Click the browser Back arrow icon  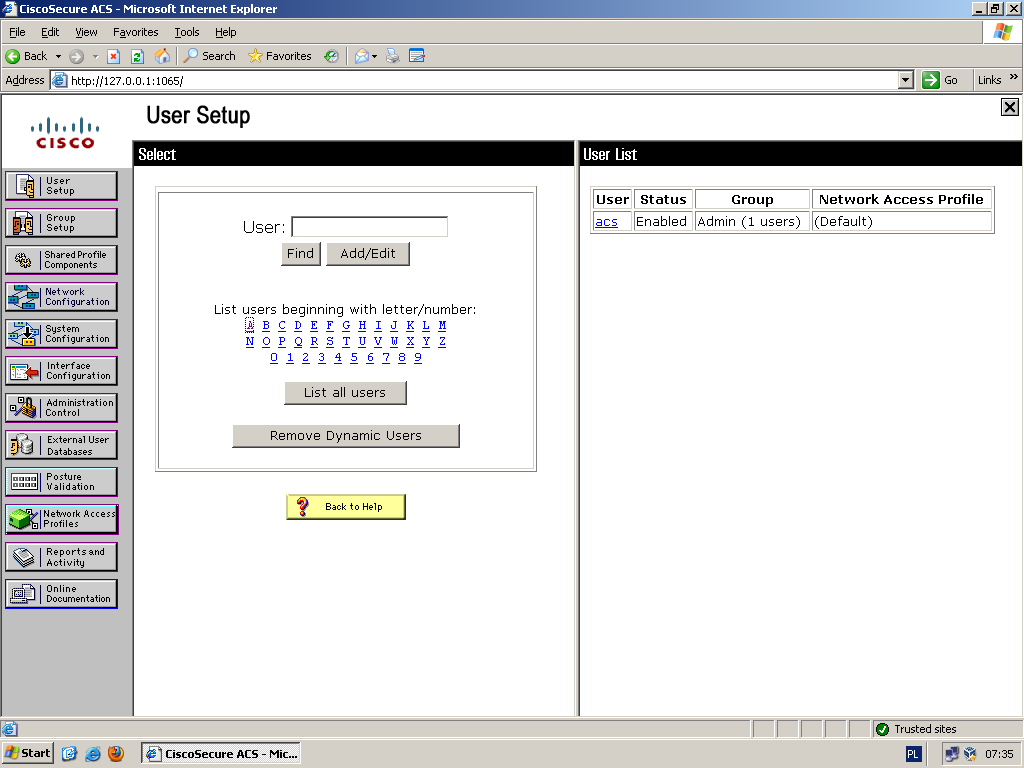12,56
